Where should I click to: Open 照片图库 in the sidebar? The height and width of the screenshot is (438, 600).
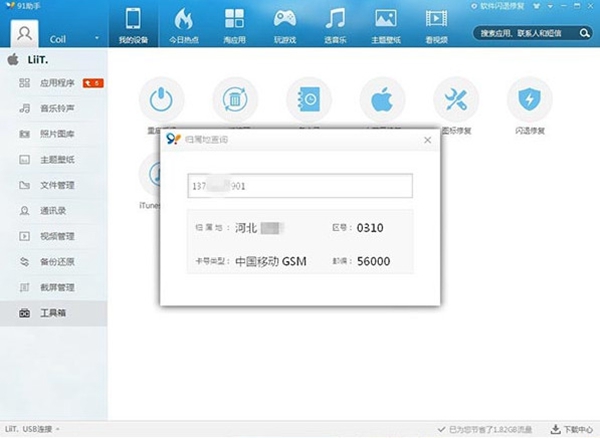tap(54, 134)
